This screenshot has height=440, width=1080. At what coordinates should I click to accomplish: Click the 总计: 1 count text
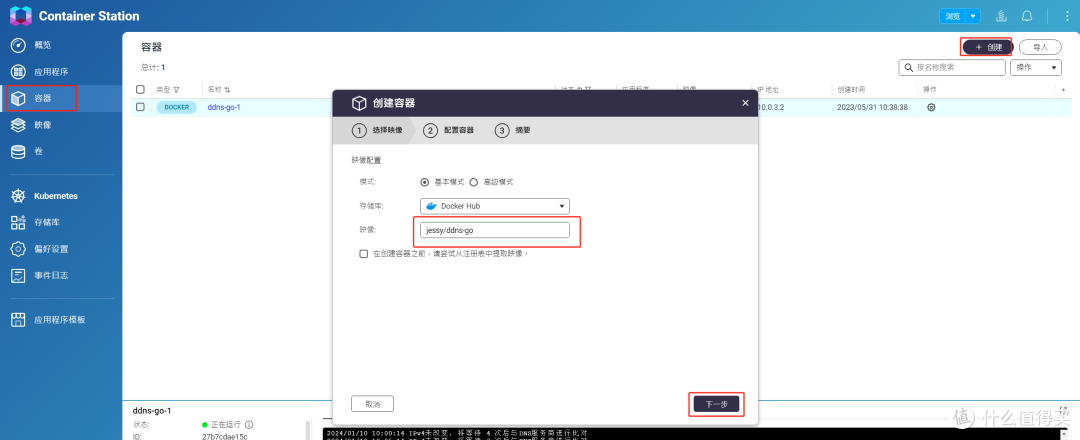coord(153,67)
